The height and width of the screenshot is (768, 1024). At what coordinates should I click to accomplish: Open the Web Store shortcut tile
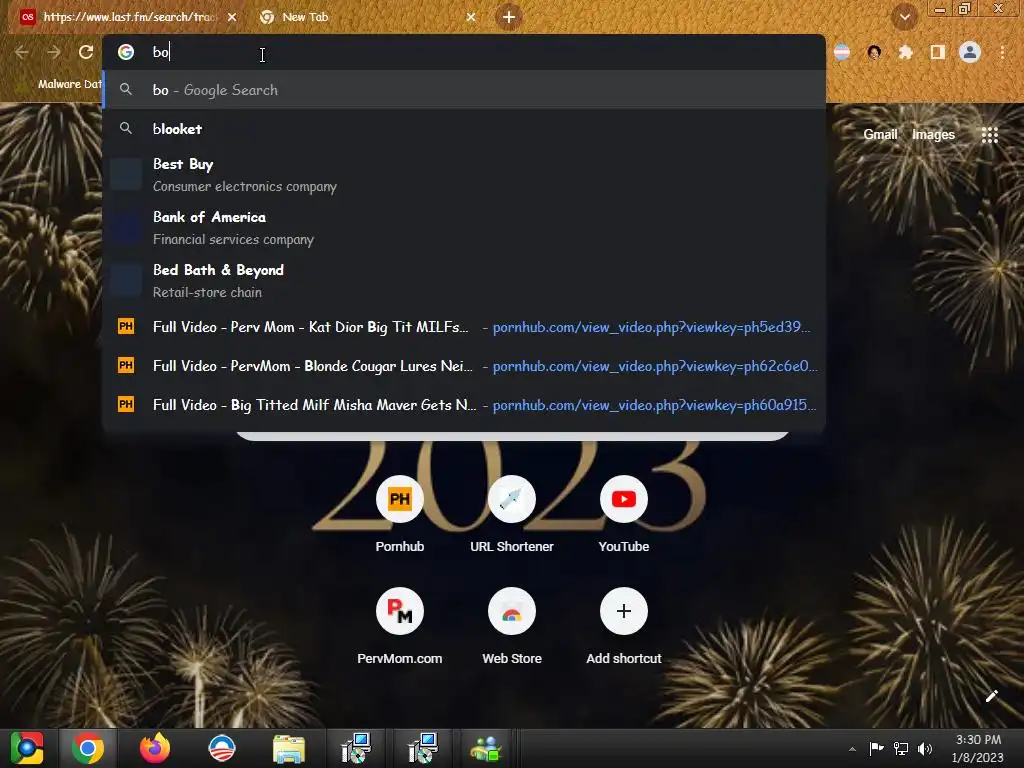pyautogui.click(x=512, y=627)
